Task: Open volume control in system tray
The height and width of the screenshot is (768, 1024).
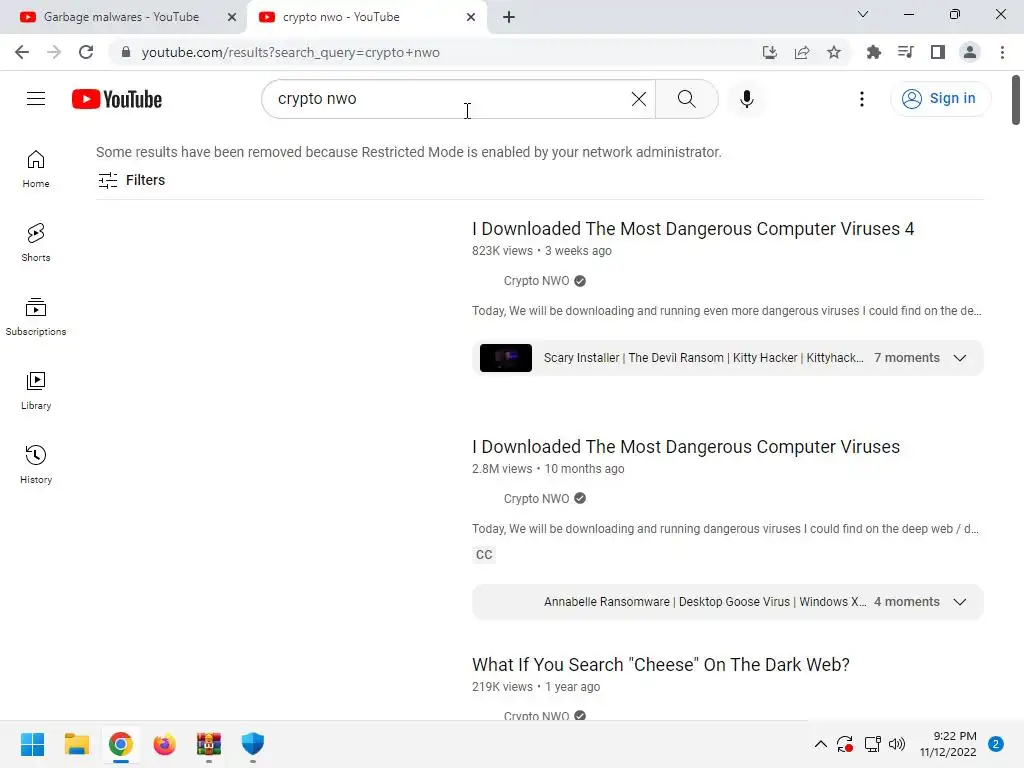Action: 897,744
